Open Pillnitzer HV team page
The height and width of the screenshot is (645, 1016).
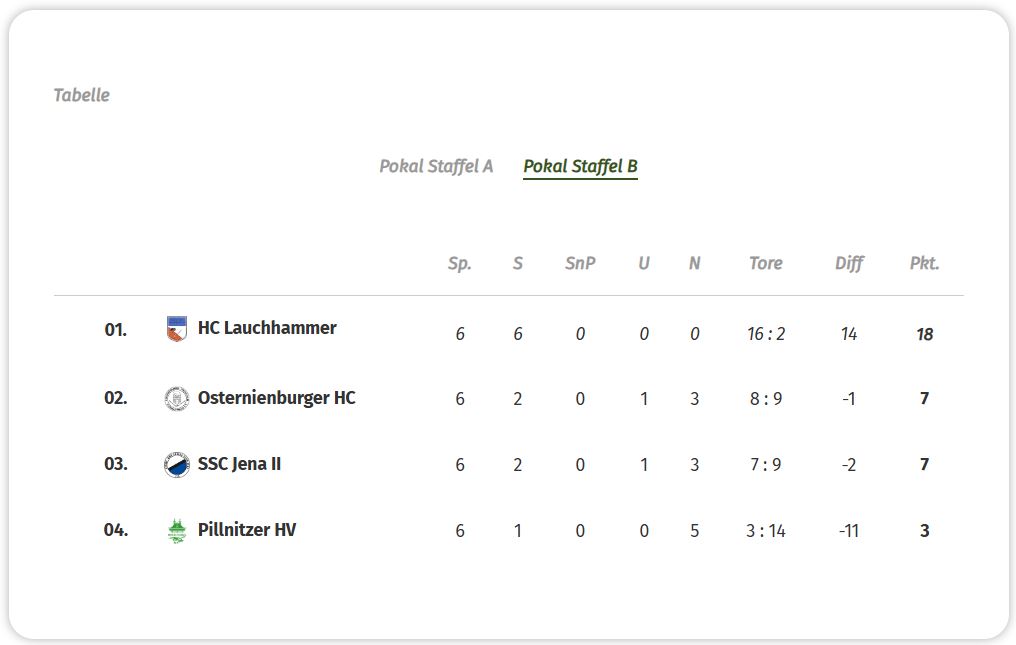pos(247,530)
